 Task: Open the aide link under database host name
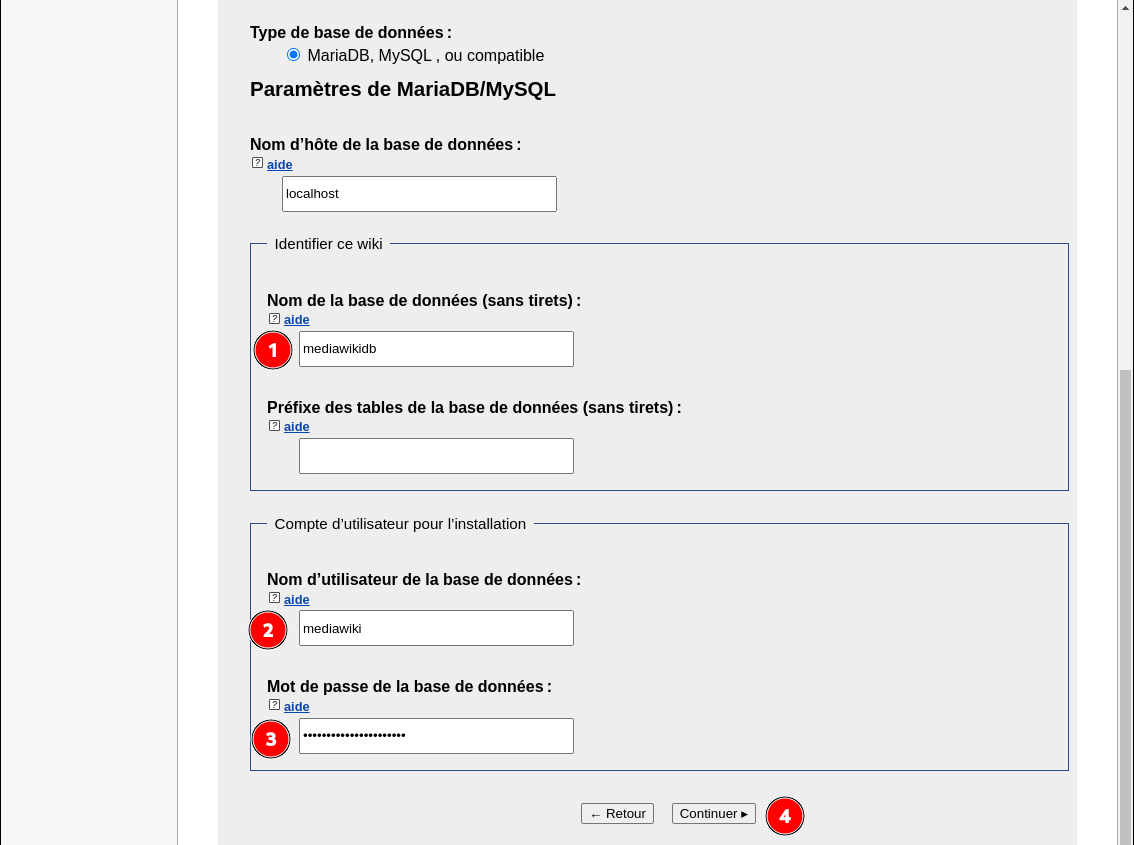pyautogui.click(x=280, y=164)
